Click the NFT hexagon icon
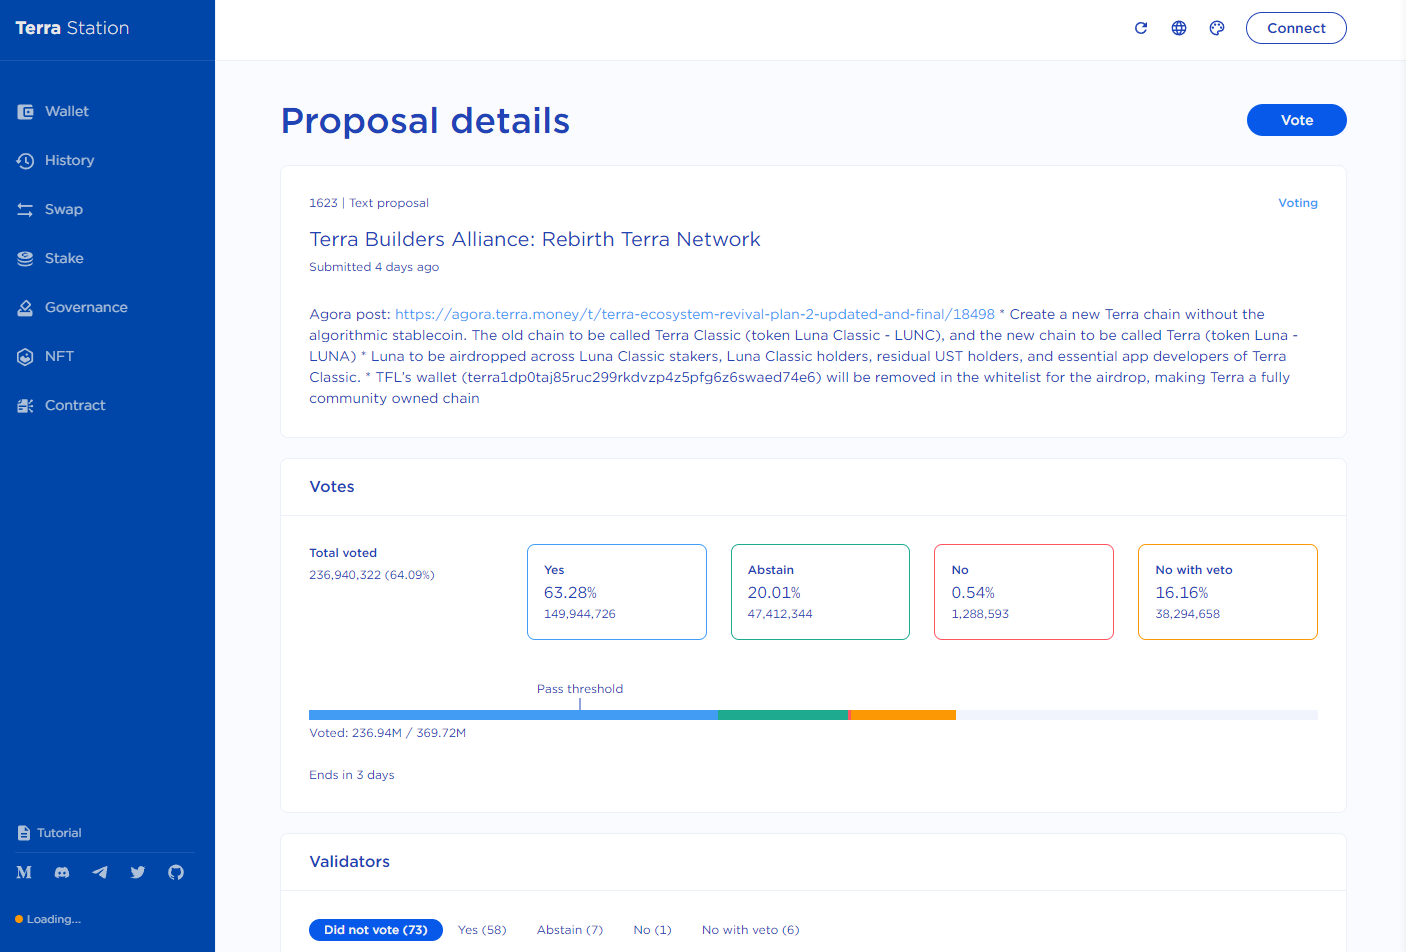1406x952 pixels. (26, 357)
